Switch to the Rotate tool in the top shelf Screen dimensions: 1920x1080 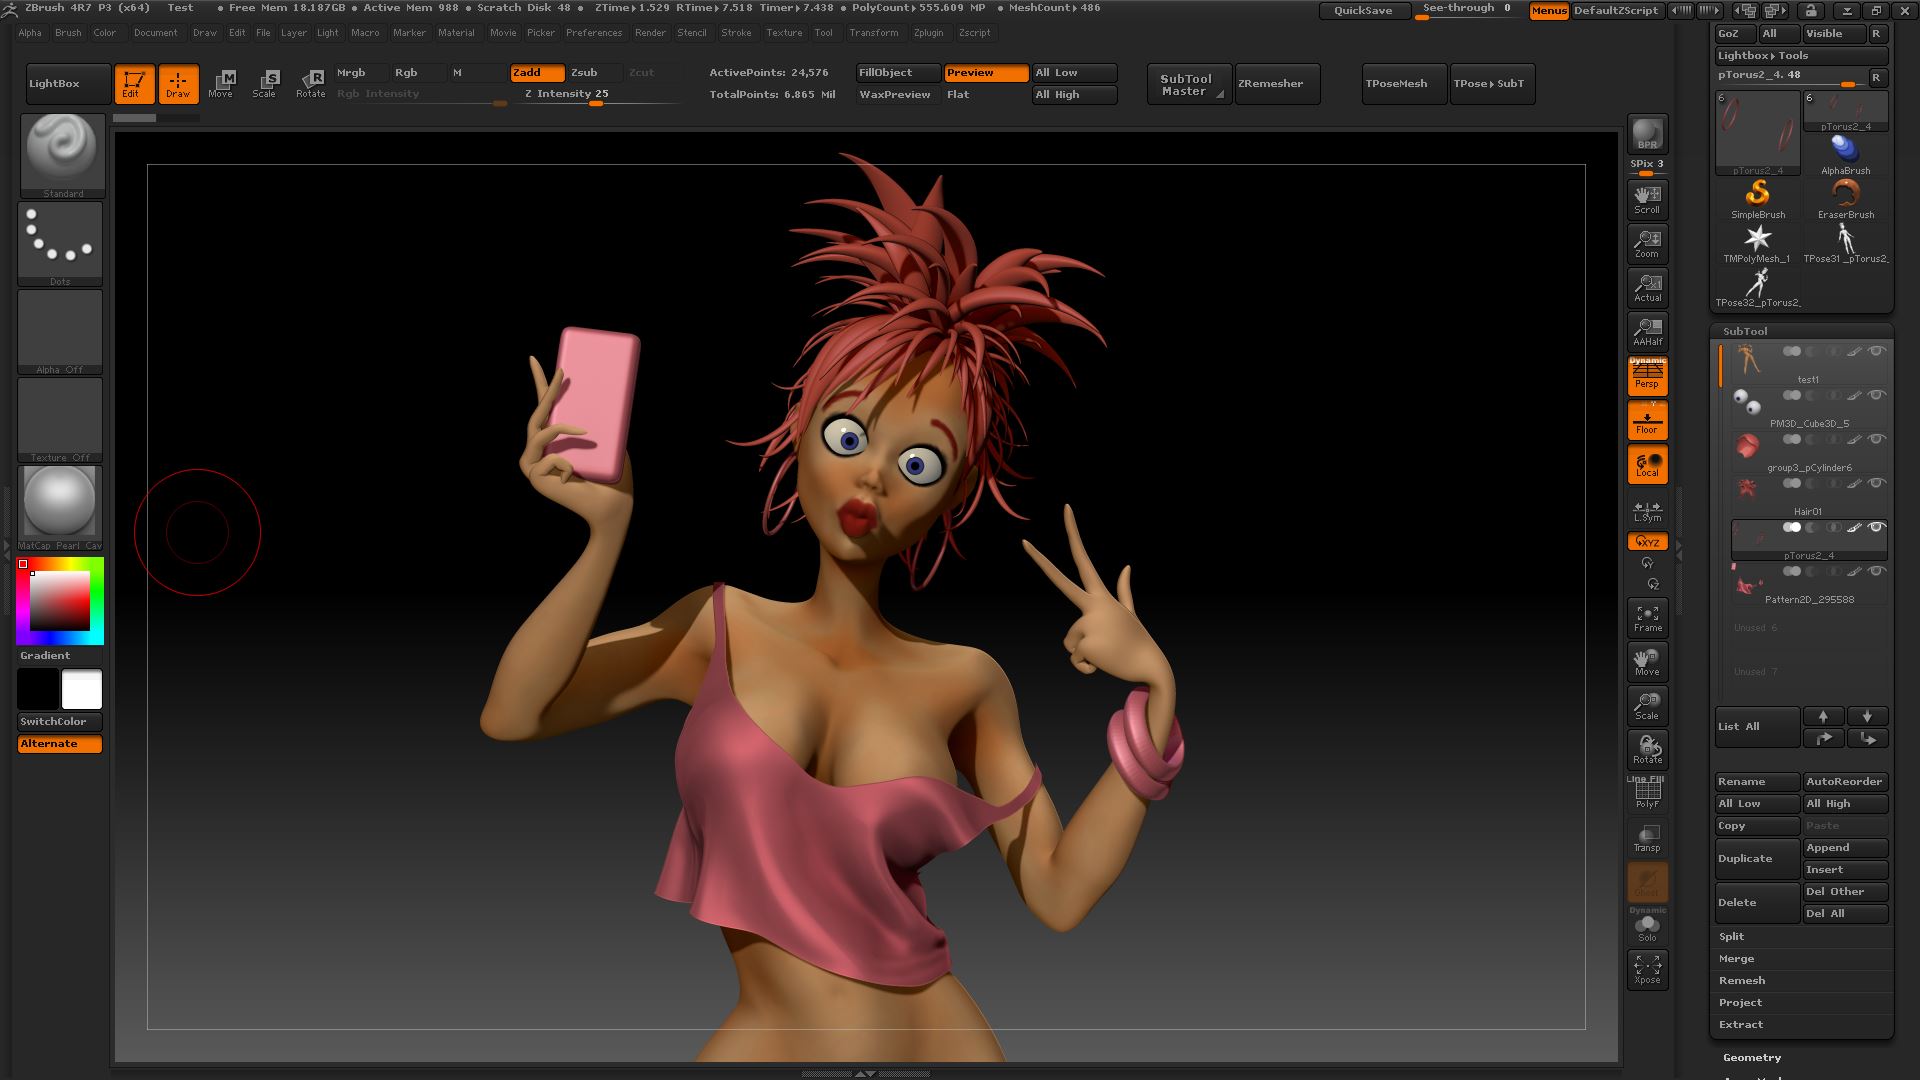[311, 84]
